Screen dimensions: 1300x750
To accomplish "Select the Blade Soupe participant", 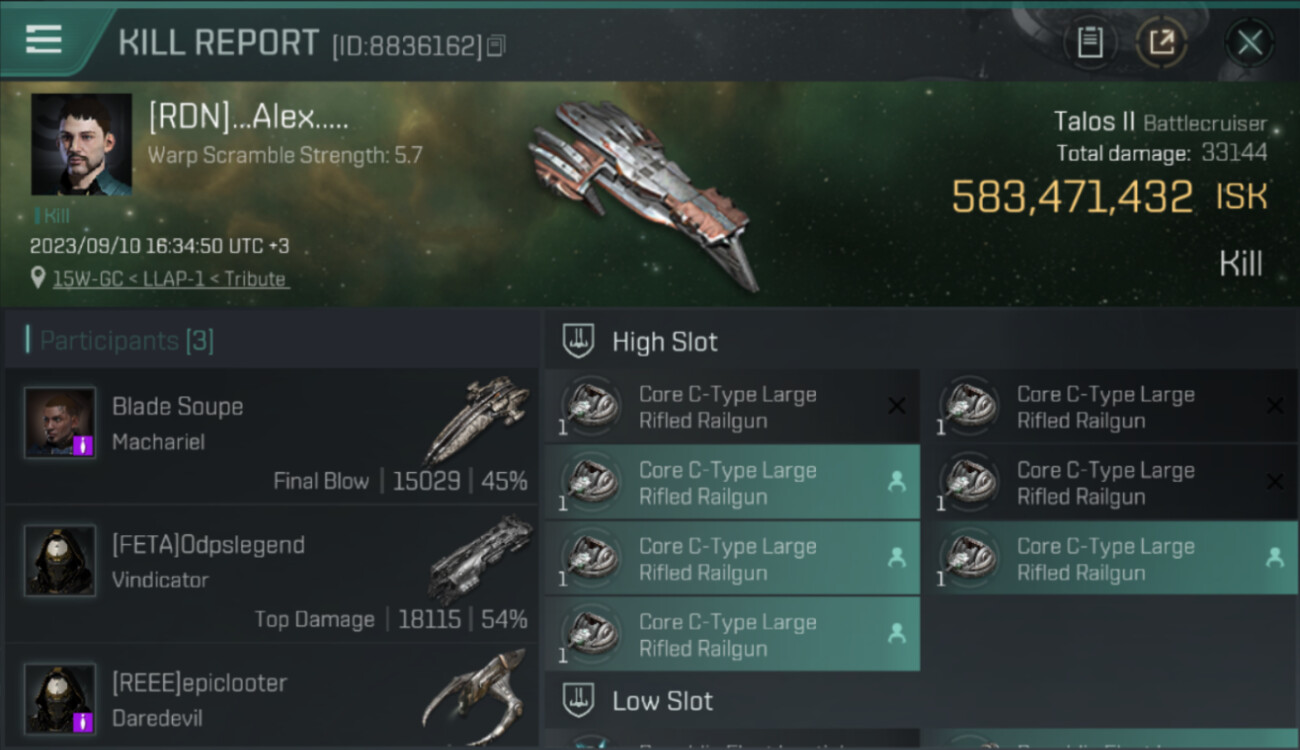I will (272, 436).
